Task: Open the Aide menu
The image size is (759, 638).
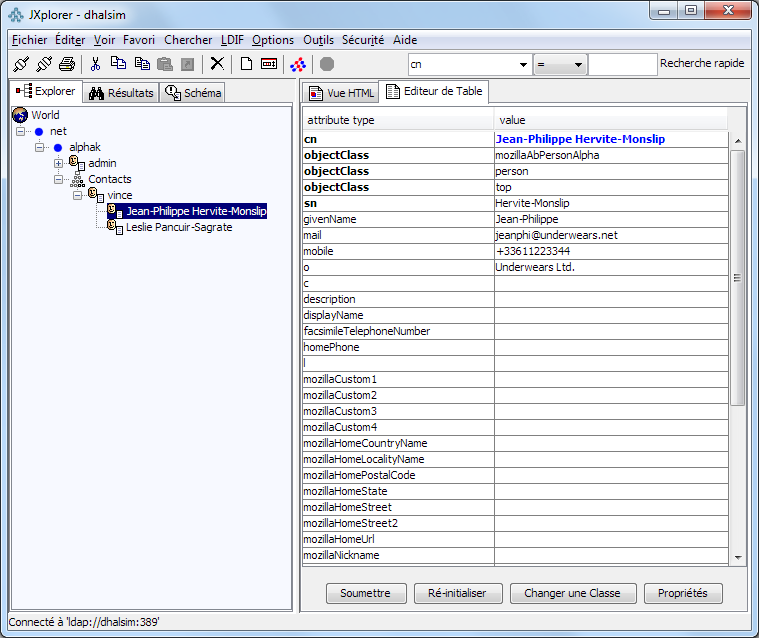Action: [405, 40]
